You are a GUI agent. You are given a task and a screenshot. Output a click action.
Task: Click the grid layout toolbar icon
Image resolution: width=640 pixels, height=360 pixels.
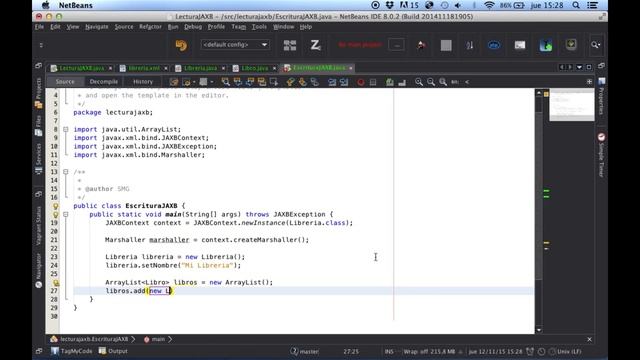[290, 45]
